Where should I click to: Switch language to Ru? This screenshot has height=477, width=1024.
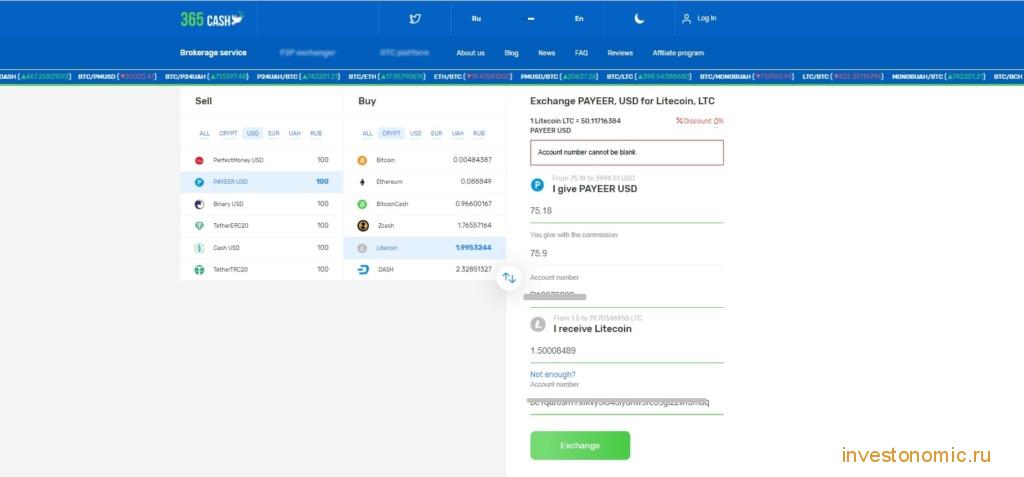(476, 19)
